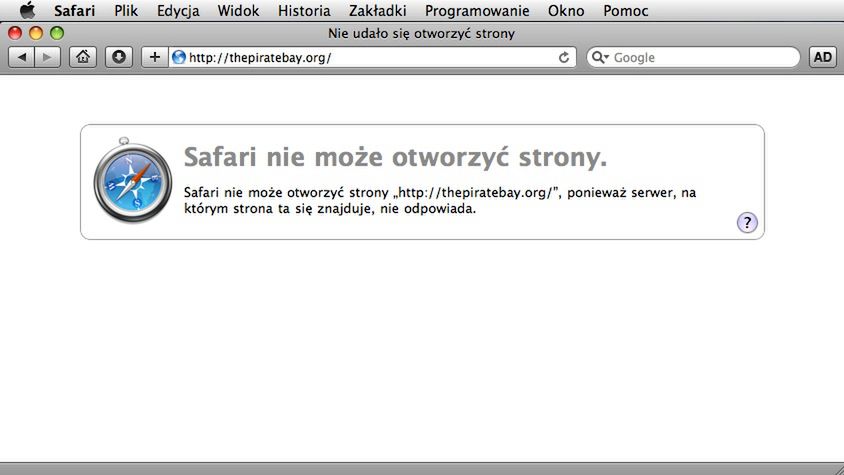Screen dimensions: 844x475
Task: Click the address field showing thepiratebay.org
Action: pos(371,57)
